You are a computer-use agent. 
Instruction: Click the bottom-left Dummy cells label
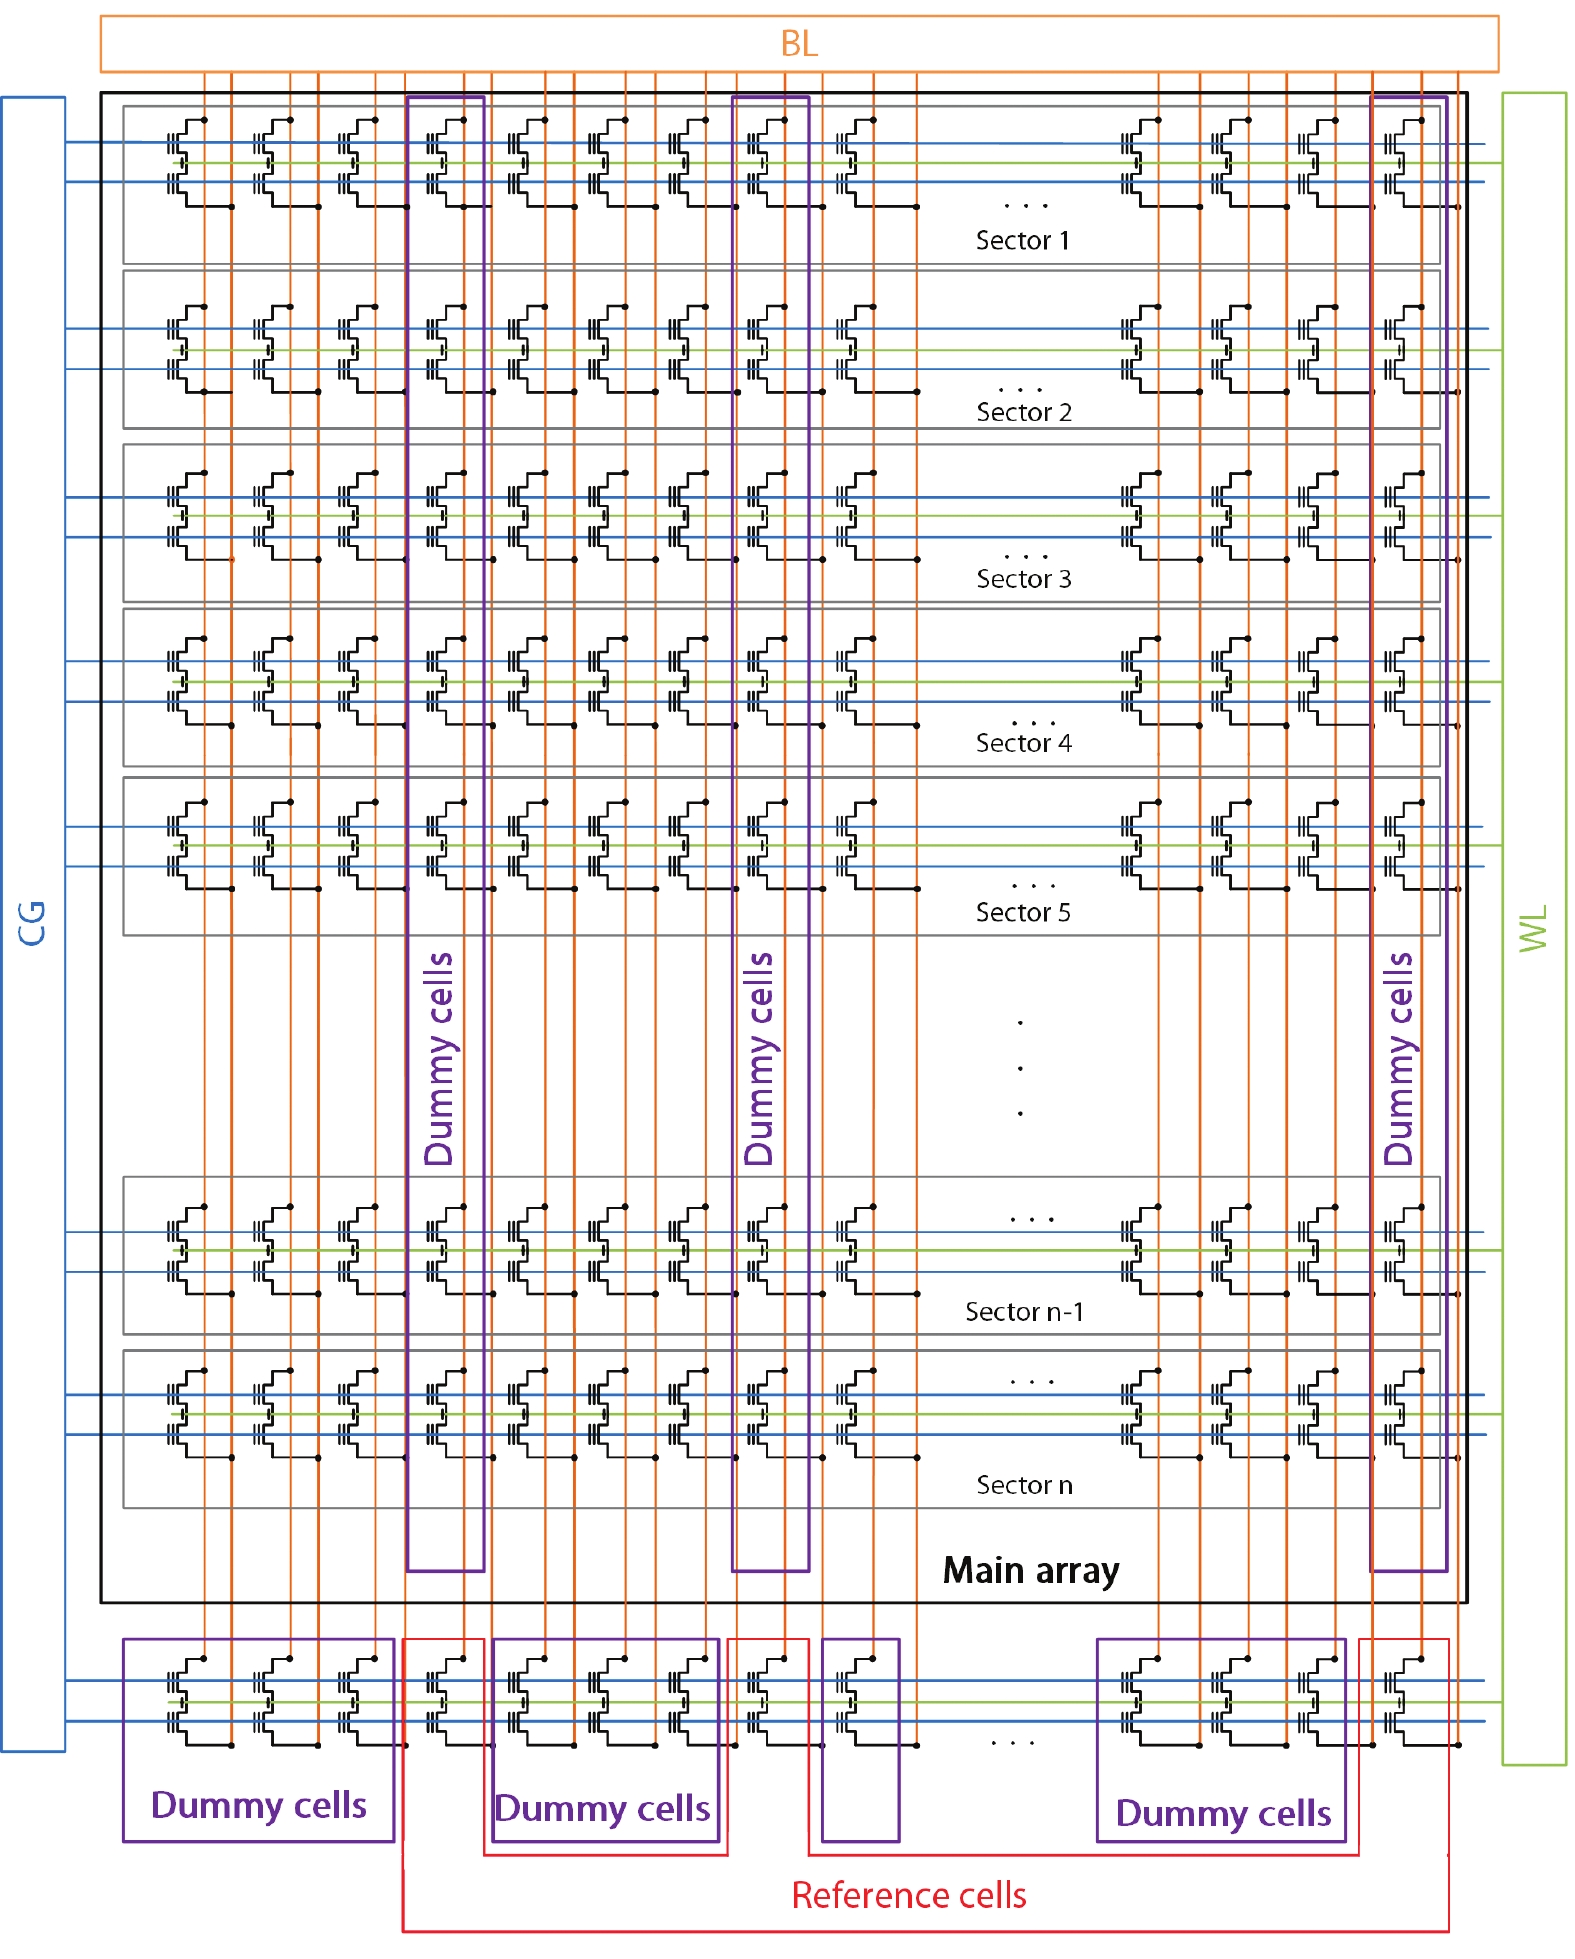258,1805
